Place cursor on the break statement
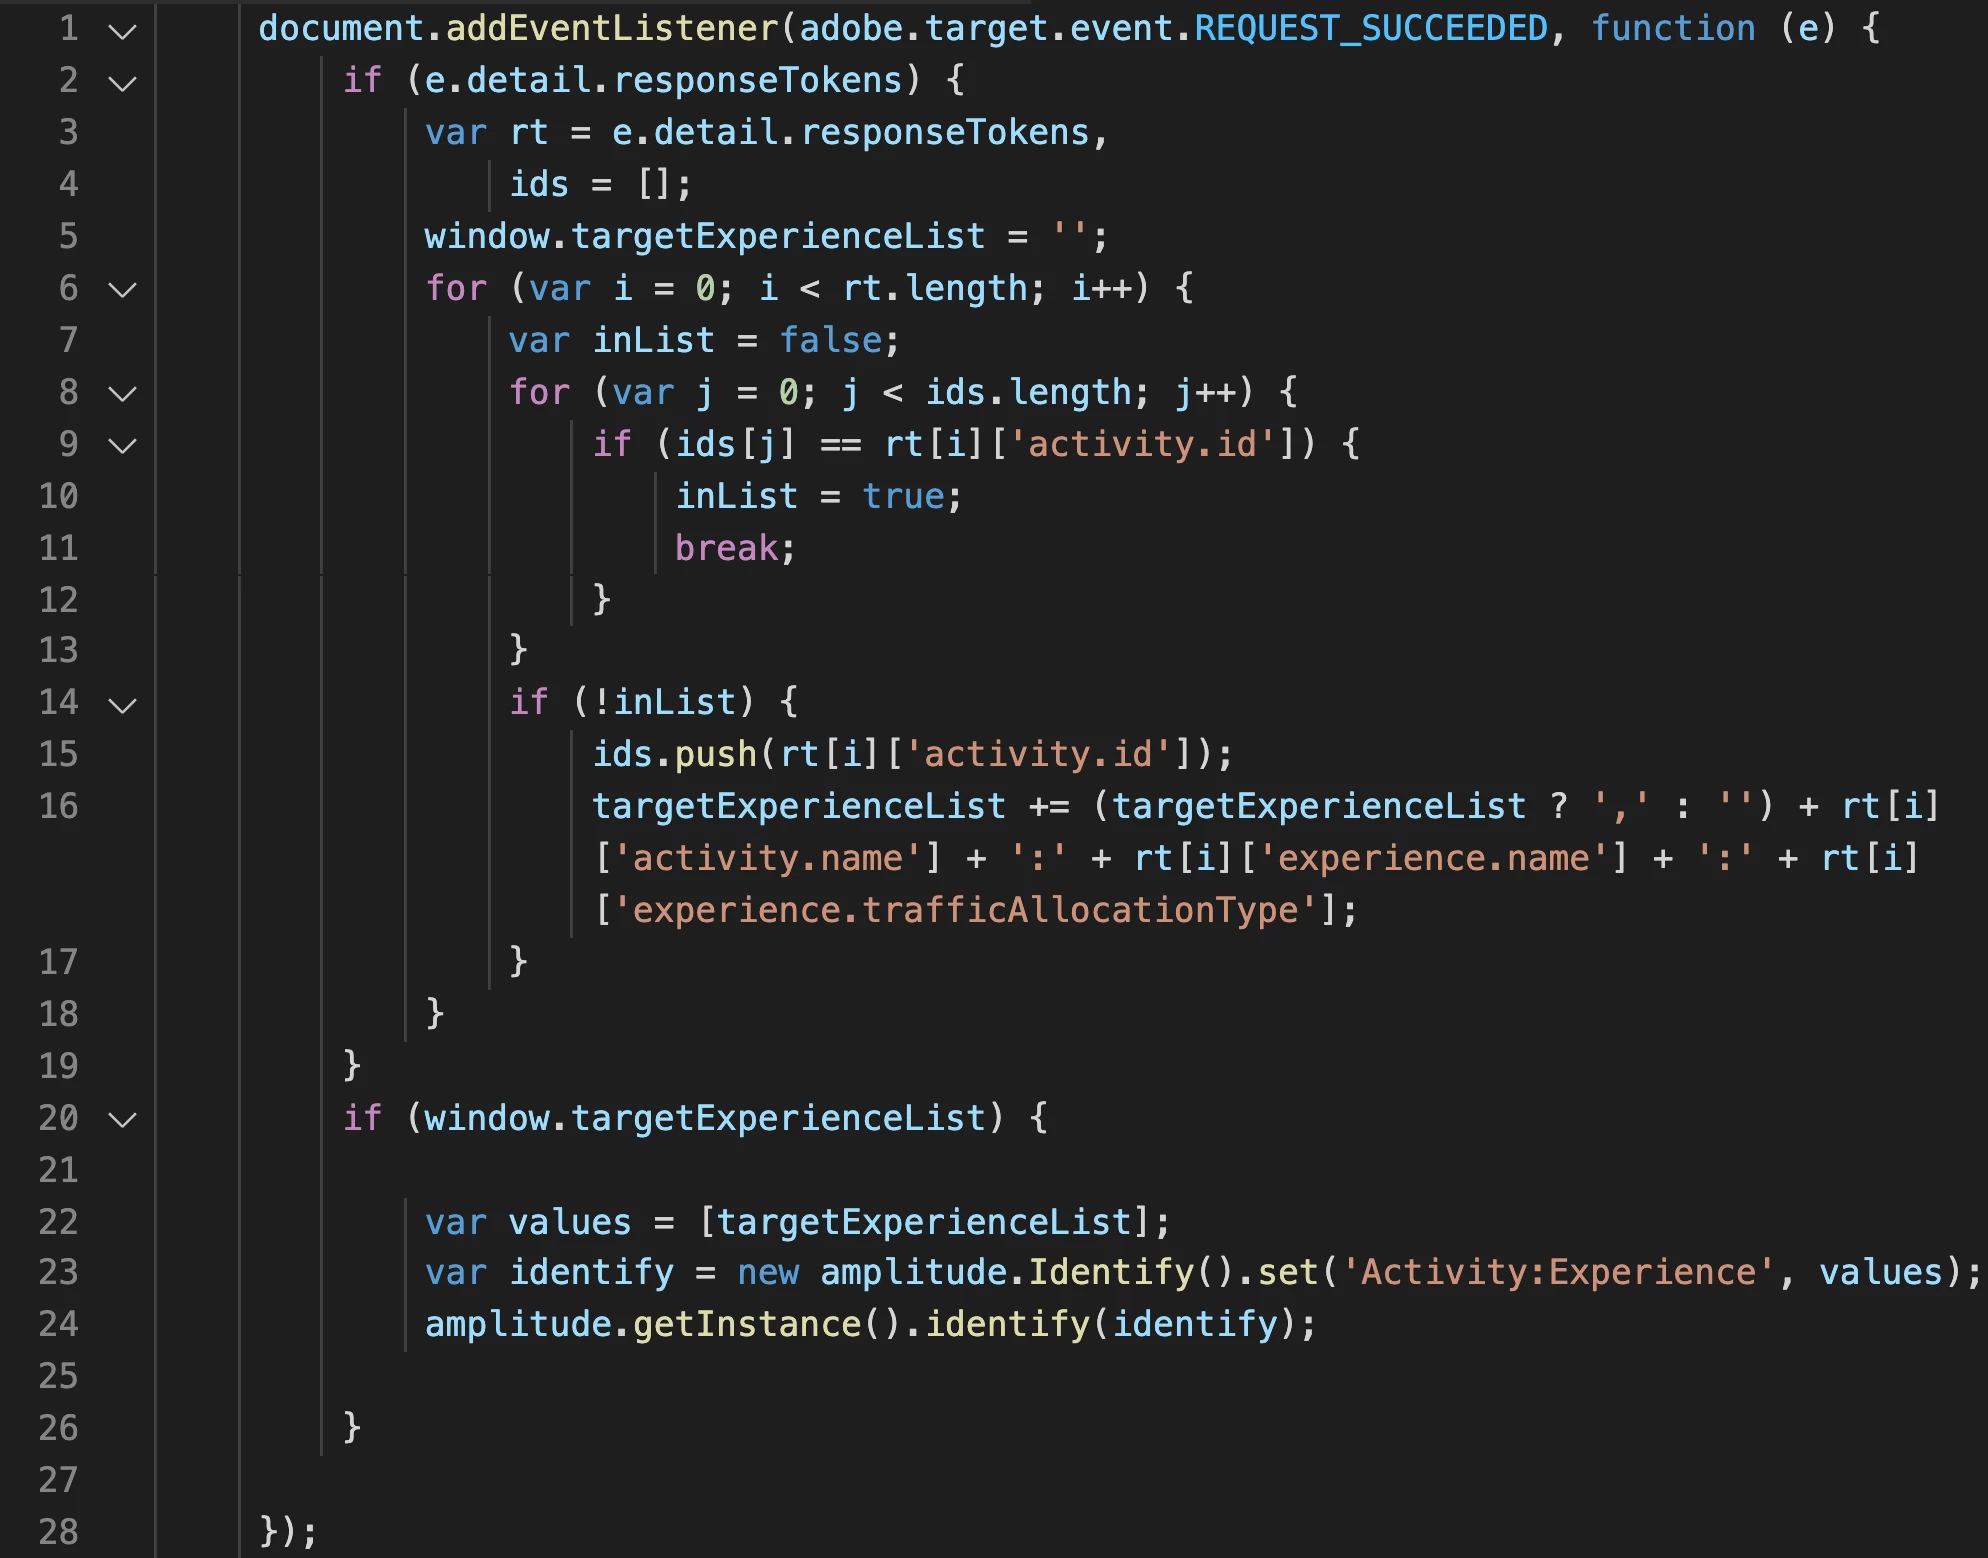The height and width of the screenshot is (1558, 1988). pyautogui.click(x=726, y=548)
